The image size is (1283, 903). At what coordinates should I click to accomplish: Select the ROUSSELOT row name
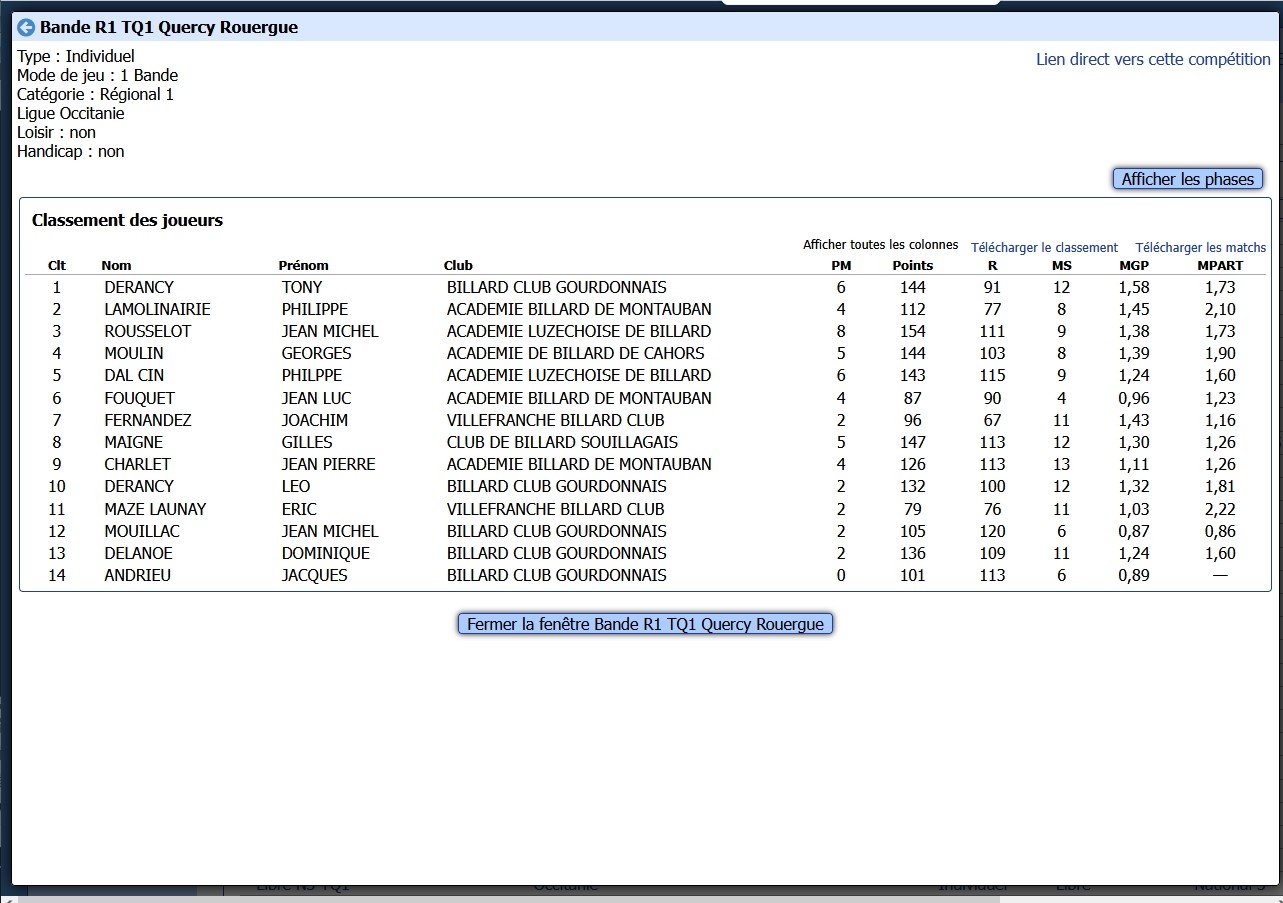pos(148,332)
